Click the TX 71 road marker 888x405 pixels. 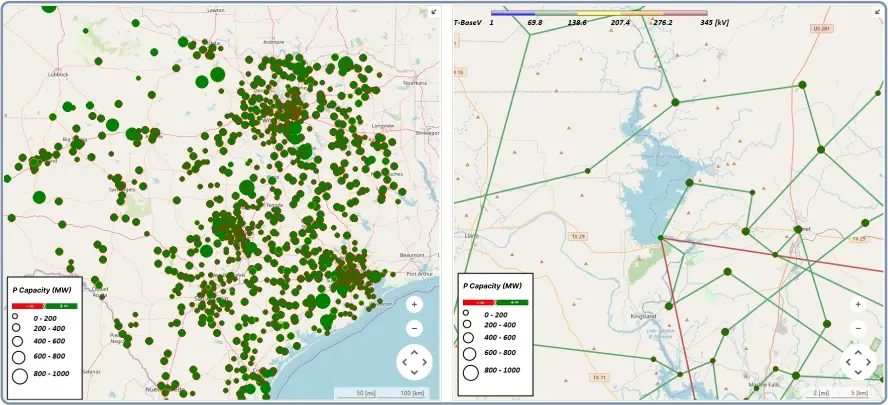598,377
